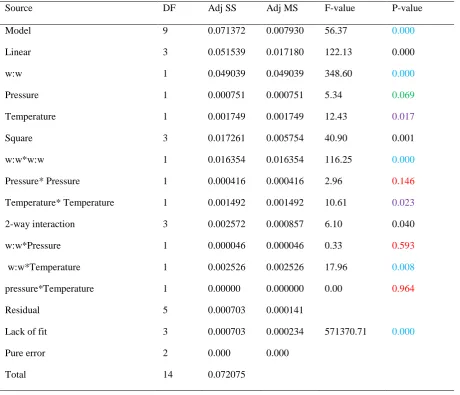Click the 2-way interaction Adj MS 0.000857
Viewport: 460px width, 395px height.
tap(285, 224)
